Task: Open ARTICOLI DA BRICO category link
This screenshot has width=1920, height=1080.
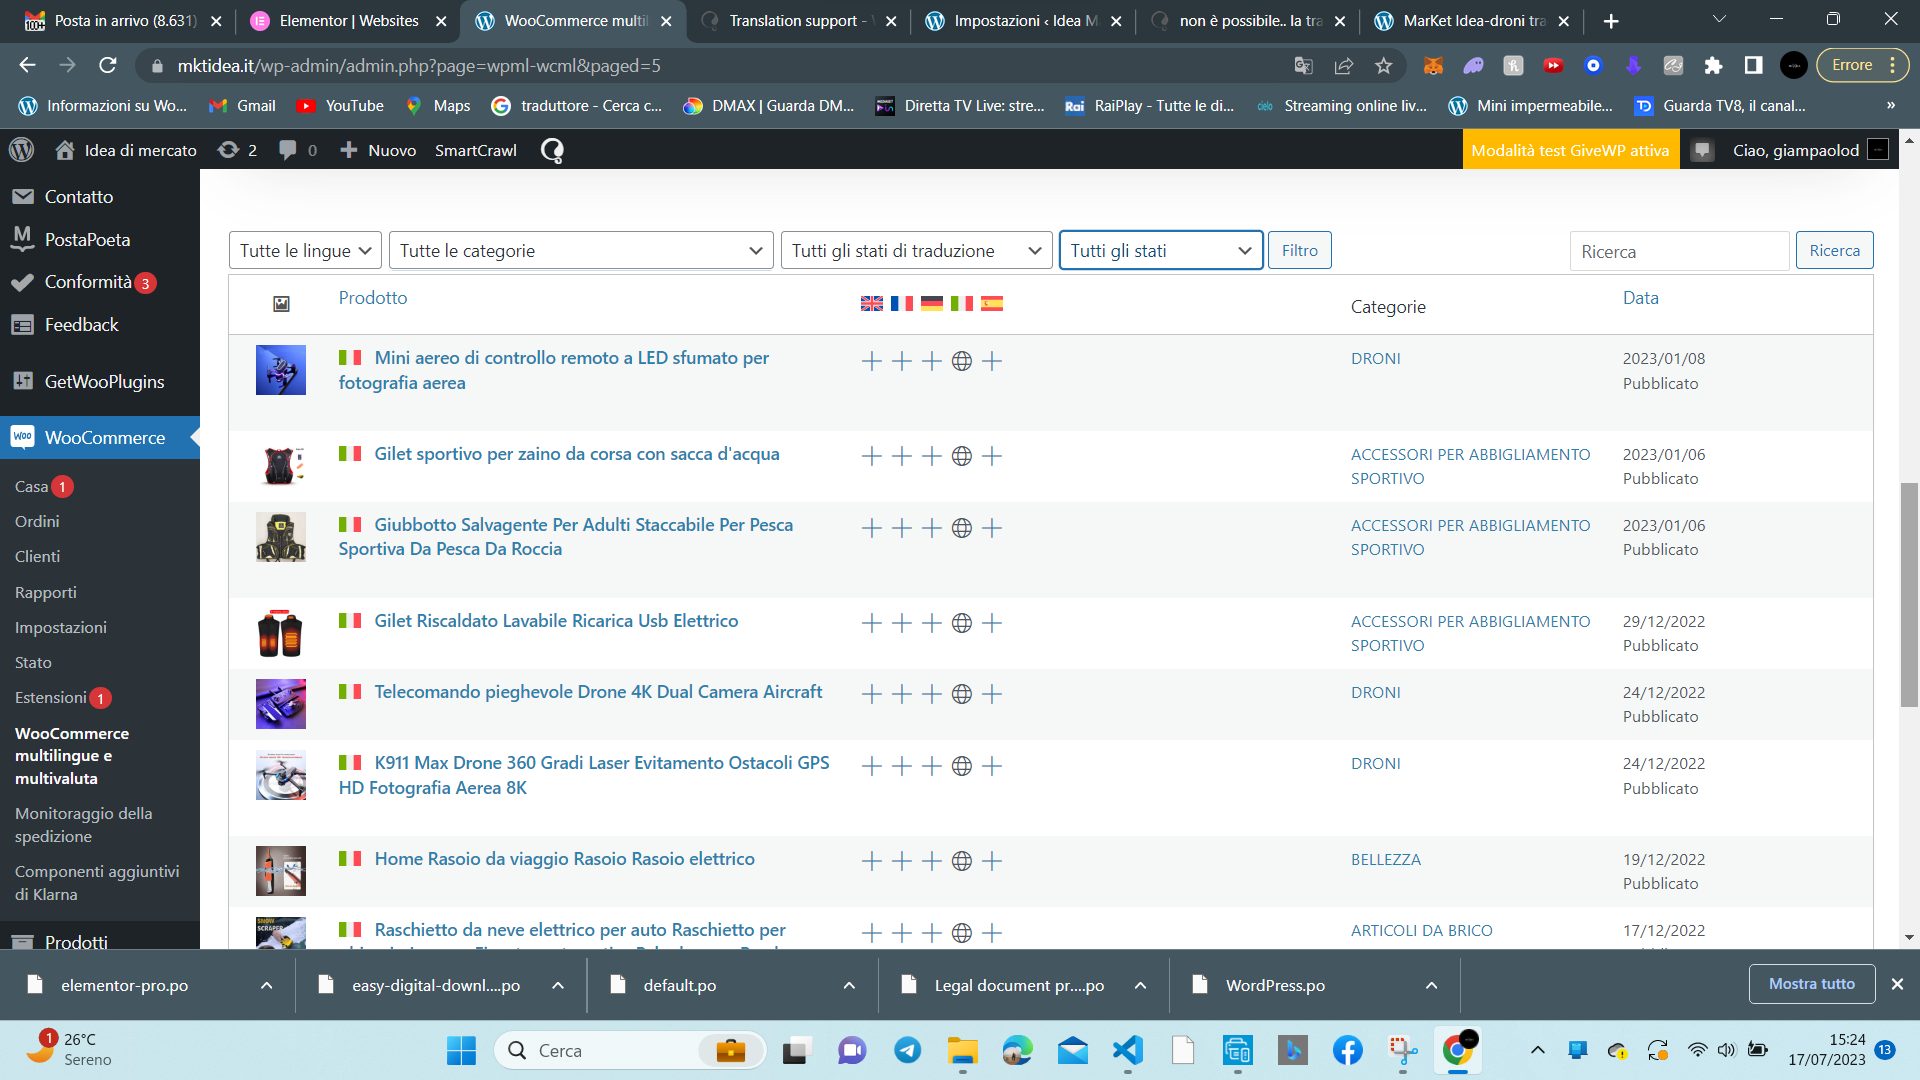Action: (1421, 930)
